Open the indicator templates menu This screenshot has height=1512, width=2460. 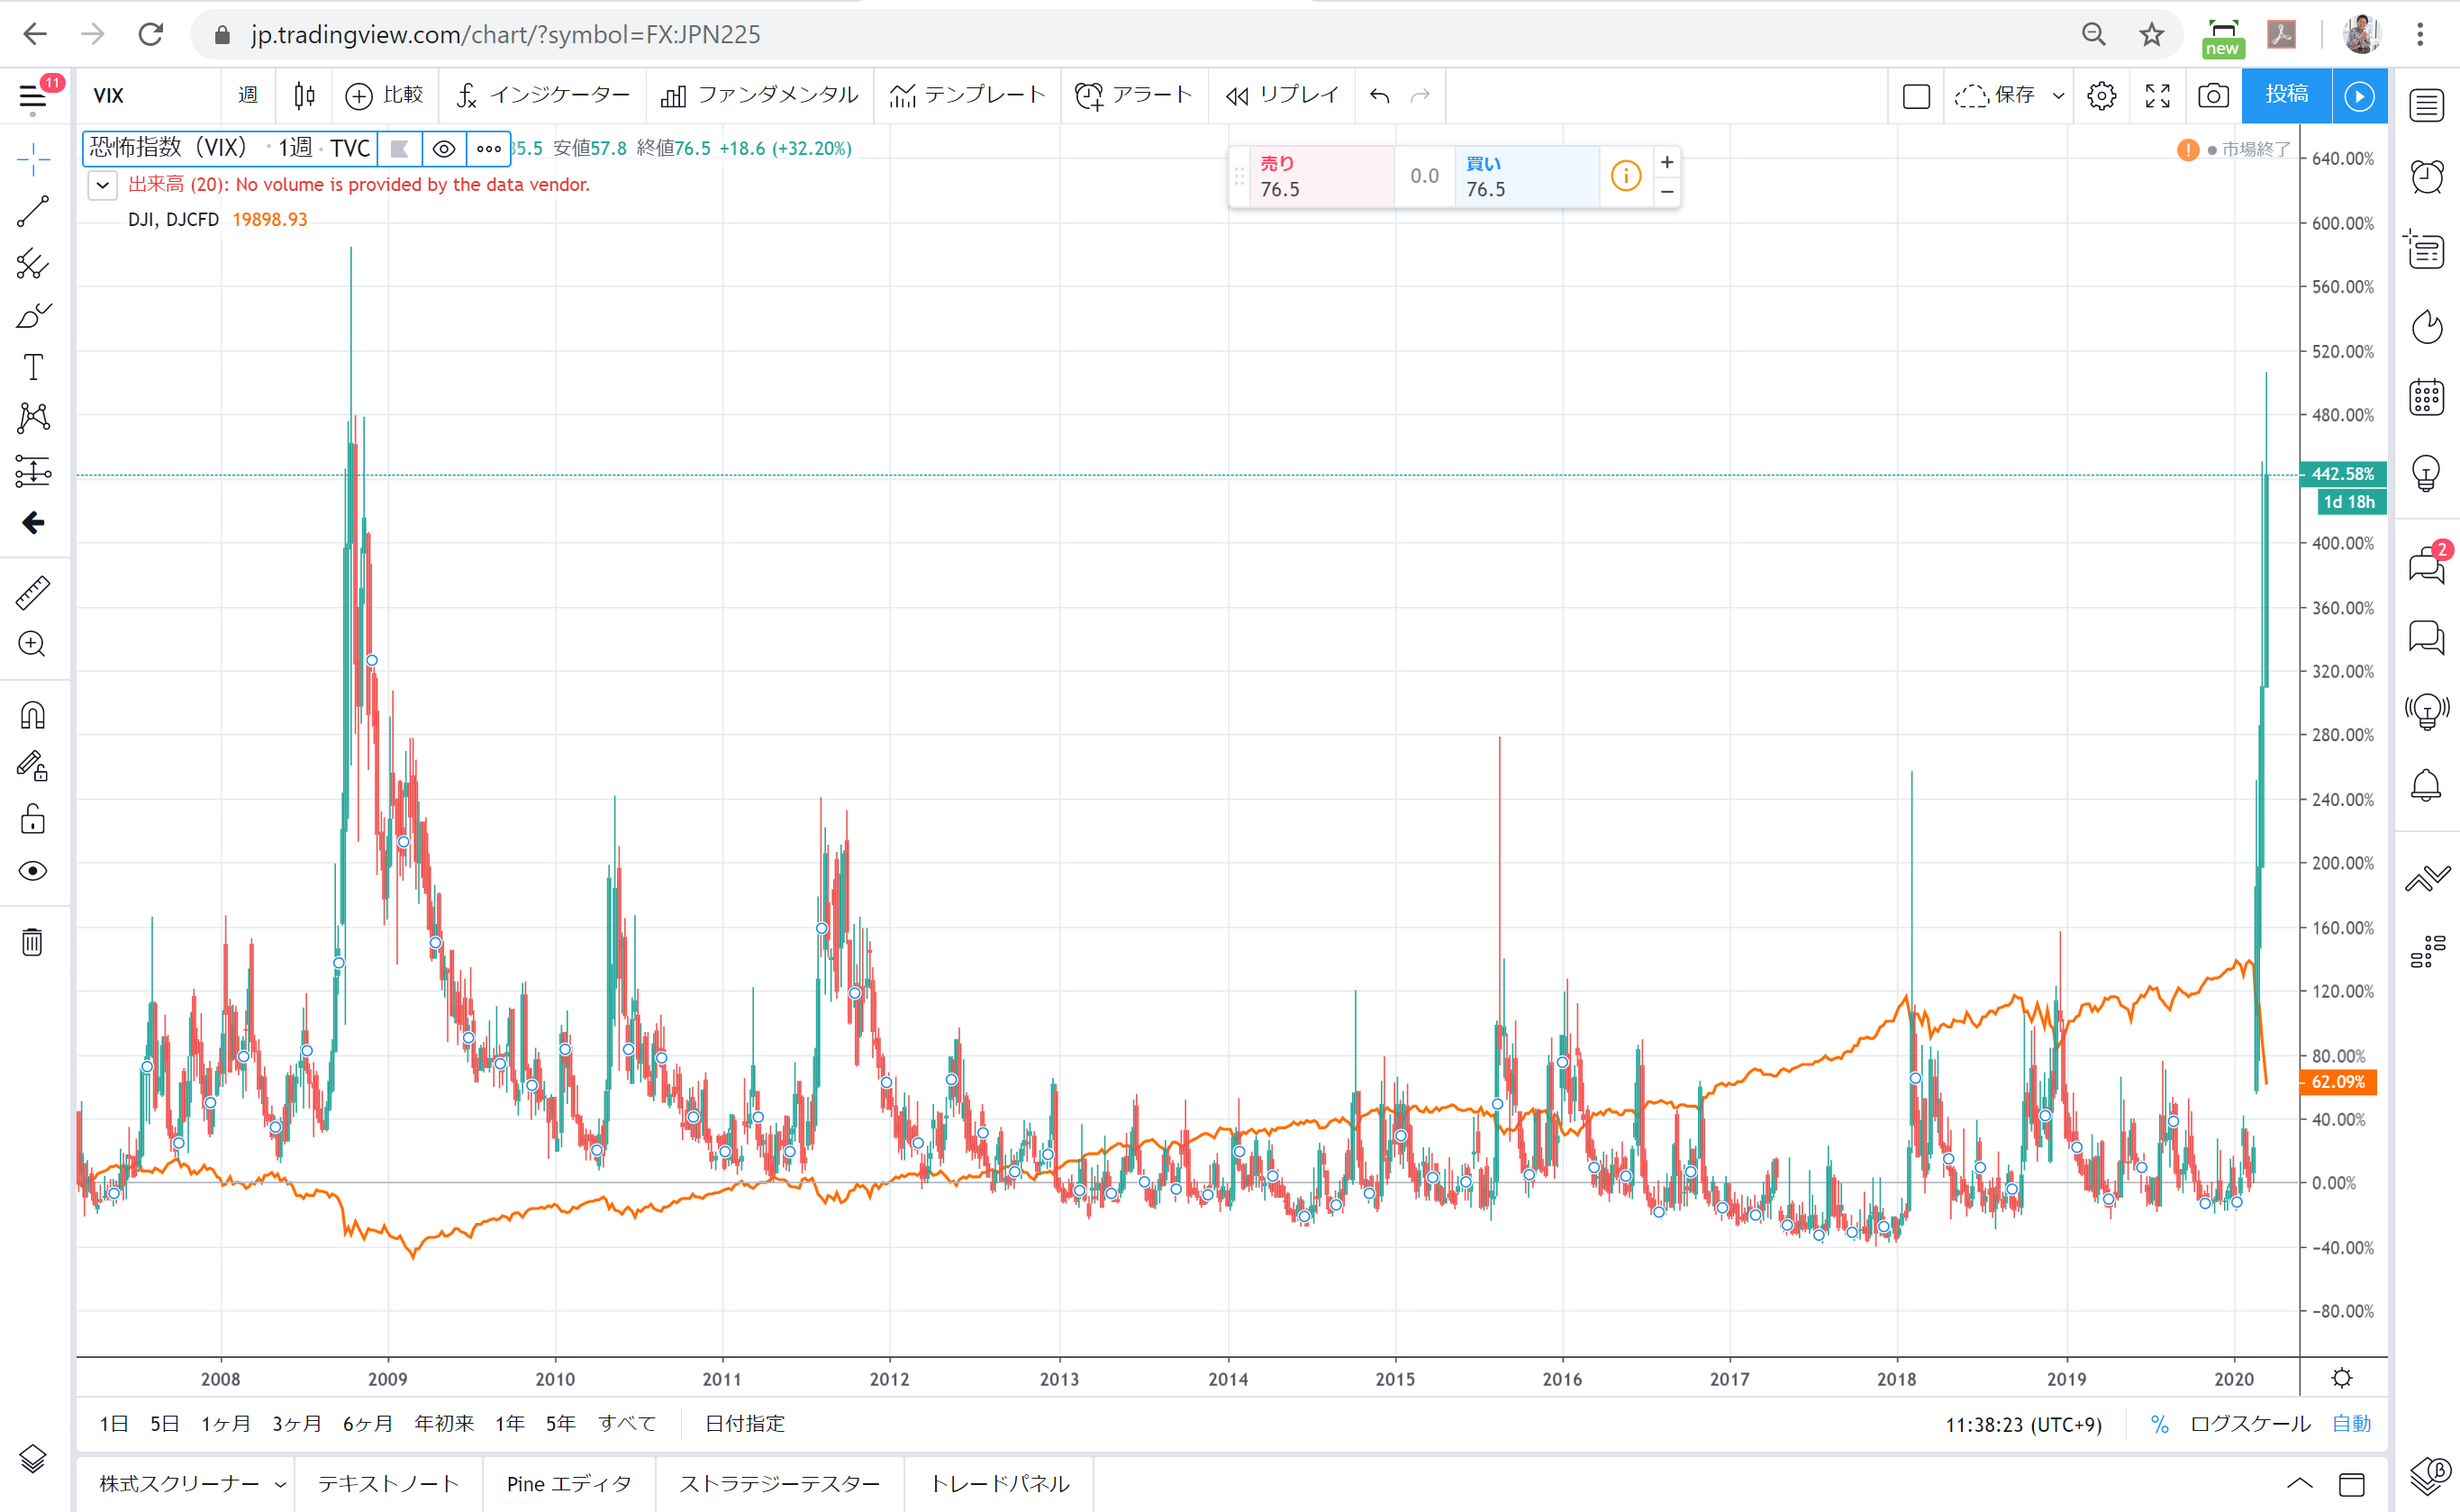pos(968,96)
